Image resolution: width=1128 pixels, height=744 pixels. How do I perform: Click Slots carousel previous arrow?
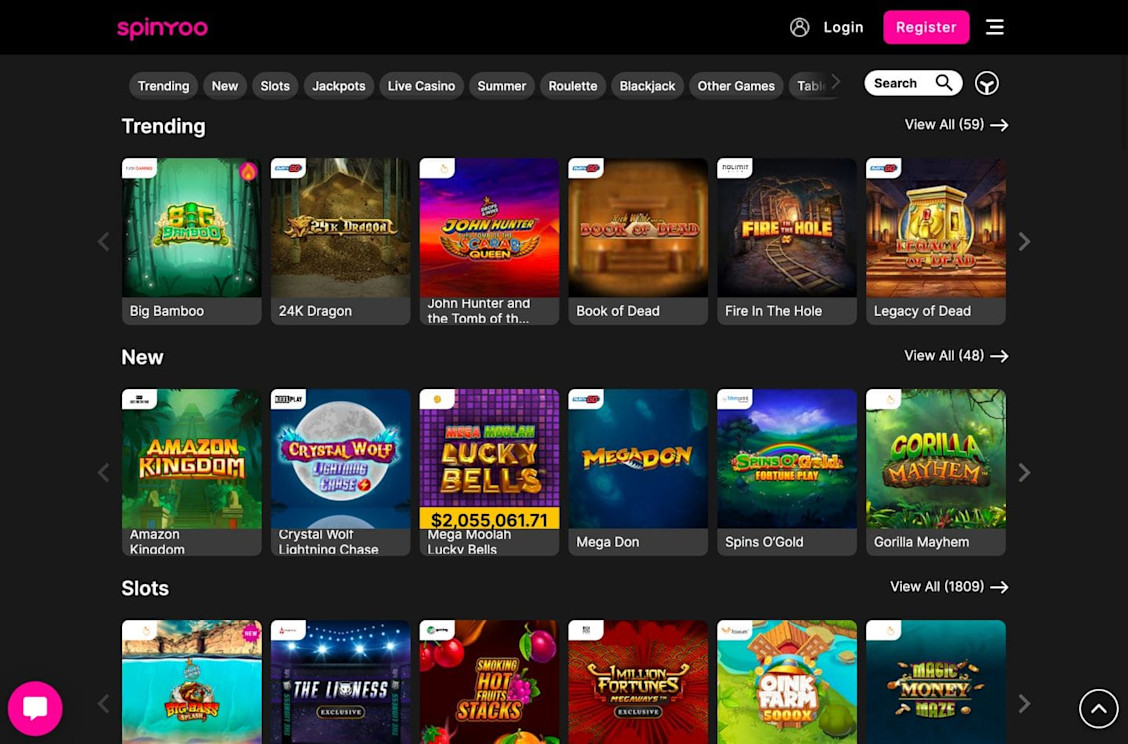pyautogui.click(x=104, y=703)
